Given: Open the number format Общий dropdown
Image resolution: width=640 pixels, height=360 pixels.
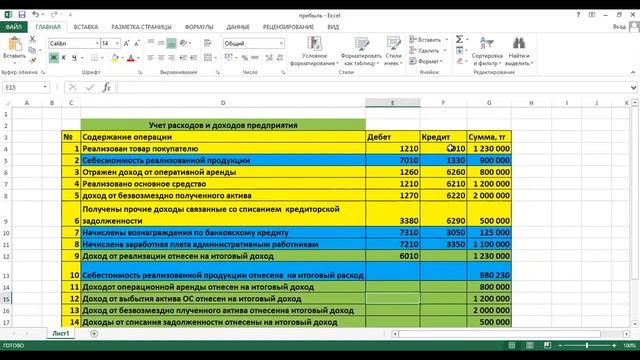Looking at the screenshot, I should [x=281, y=43].
